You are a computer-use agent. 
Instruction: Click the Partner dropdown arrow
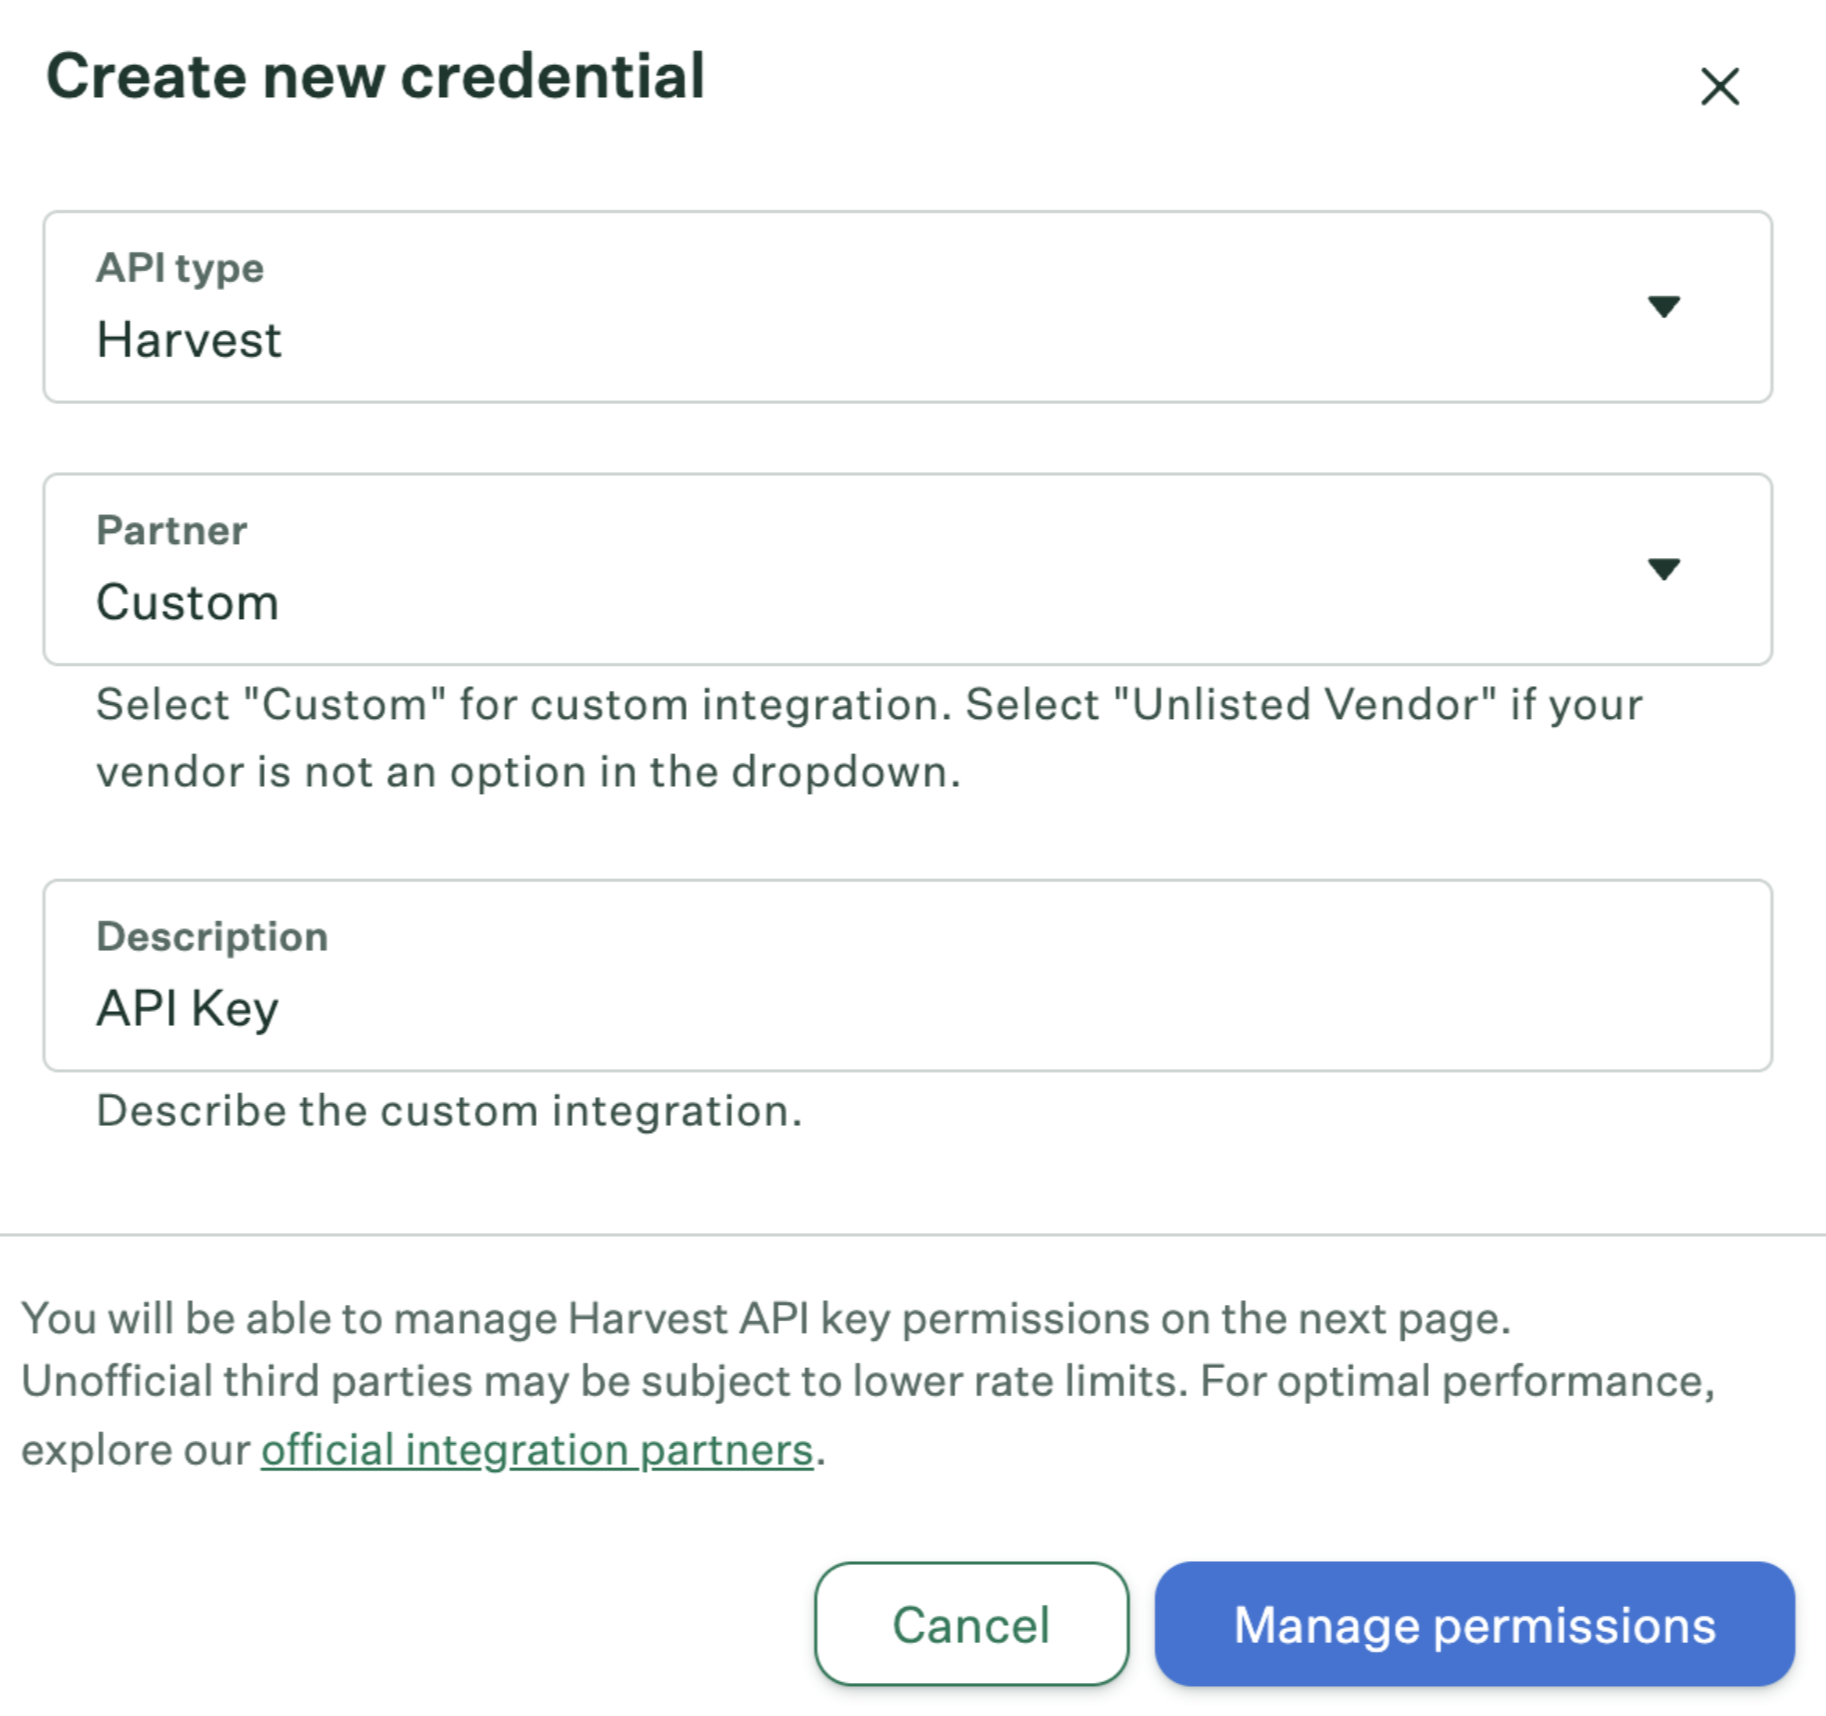click(x=1663, y=569)
